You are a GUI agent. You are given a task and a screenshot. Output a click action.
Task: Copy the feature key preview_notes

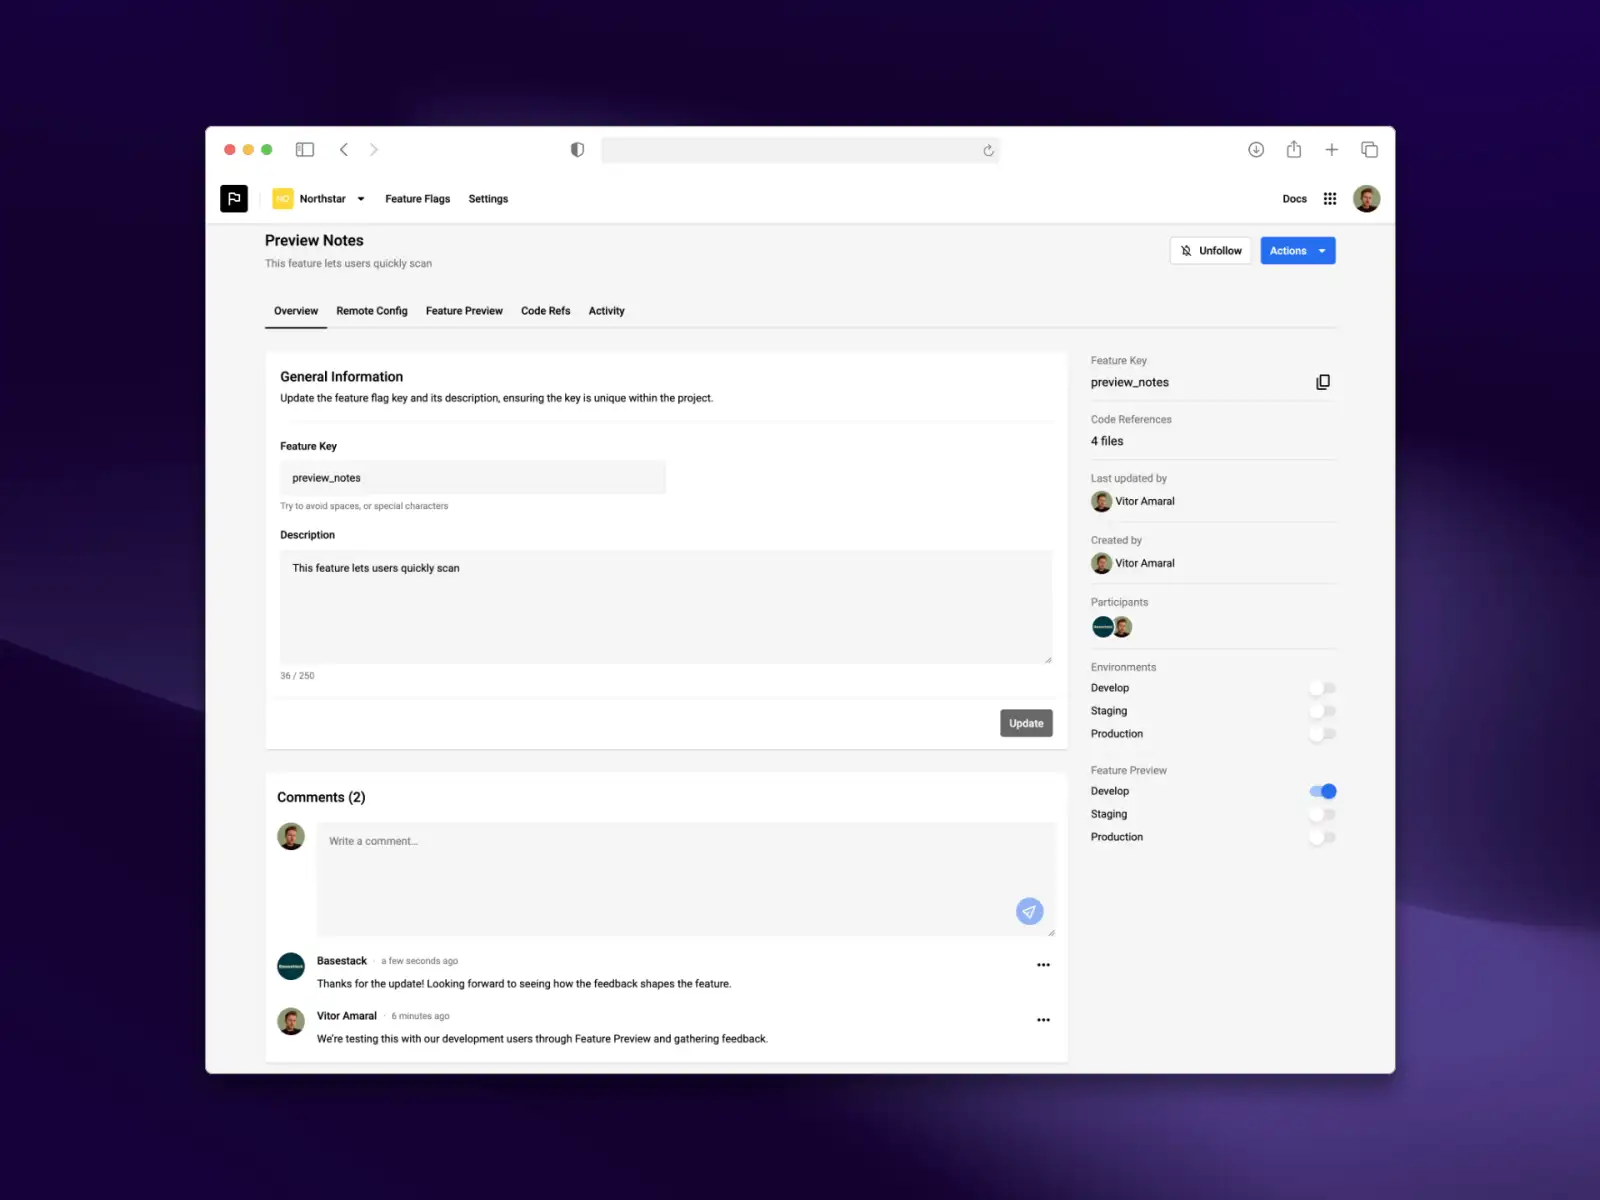click(x=1323, y=382)
